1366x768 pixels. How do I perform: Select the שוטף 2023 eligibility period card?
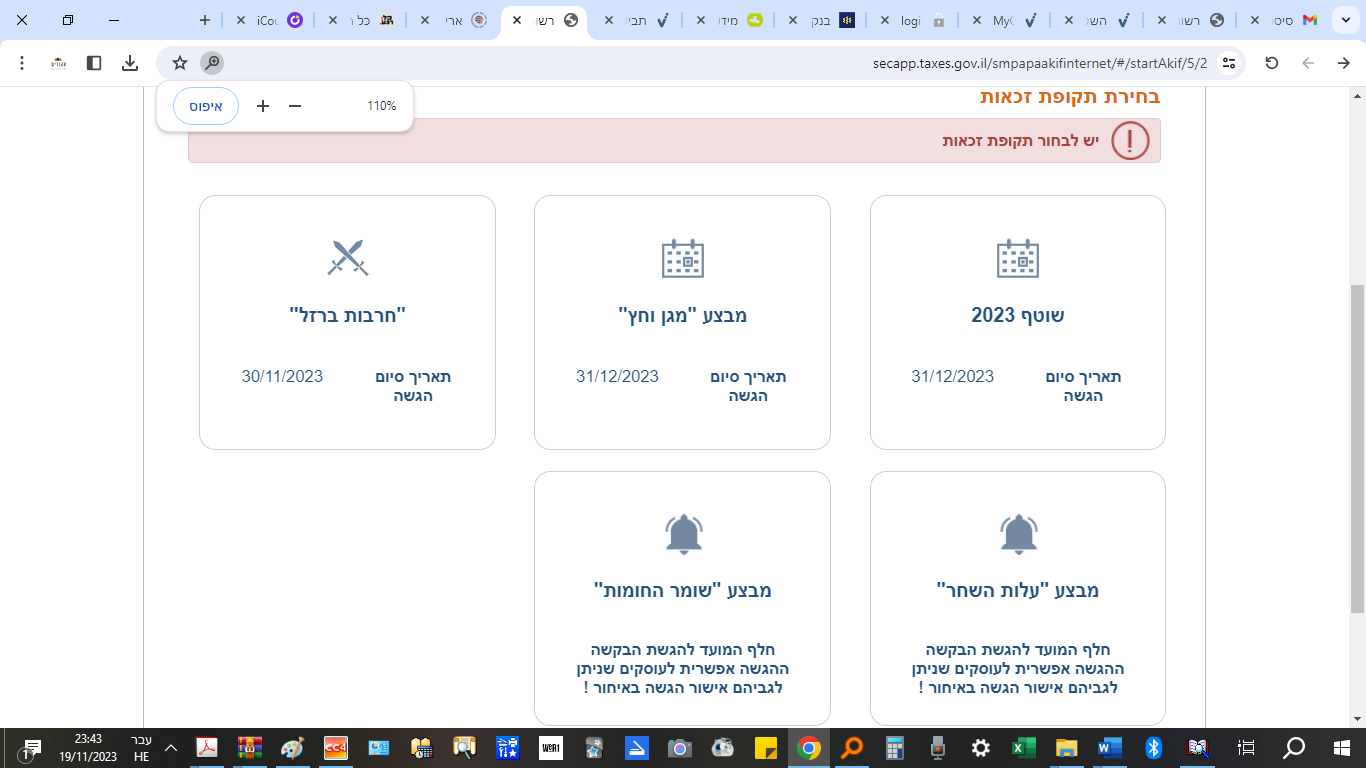click(1018, 322)
